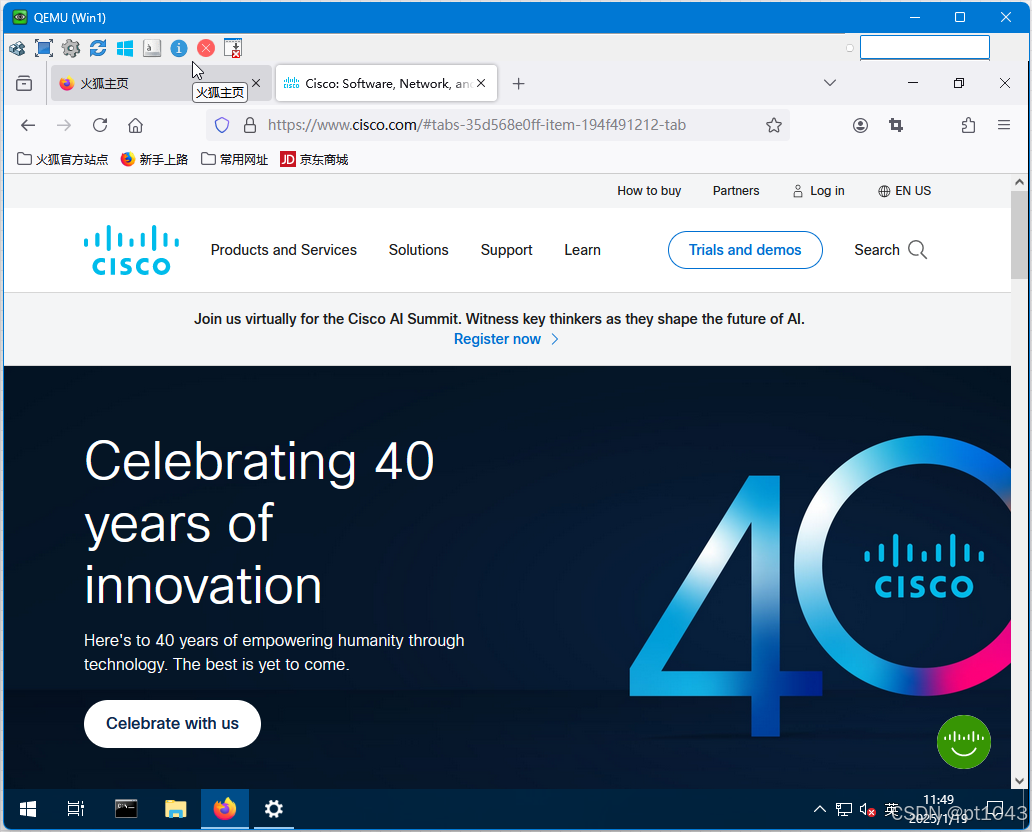The image size is (1032, 832).
Task: Click the first QEMU toolbar icon
Action: (x=17, y=48)
